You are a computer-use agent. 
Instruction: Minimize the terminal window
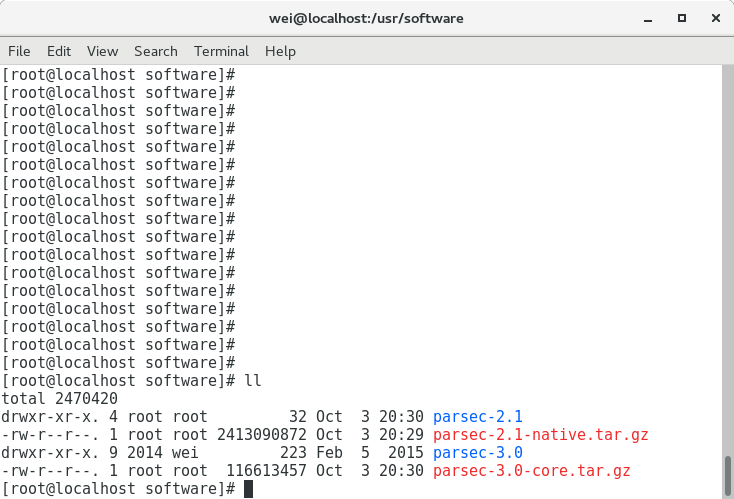point(648,19)
